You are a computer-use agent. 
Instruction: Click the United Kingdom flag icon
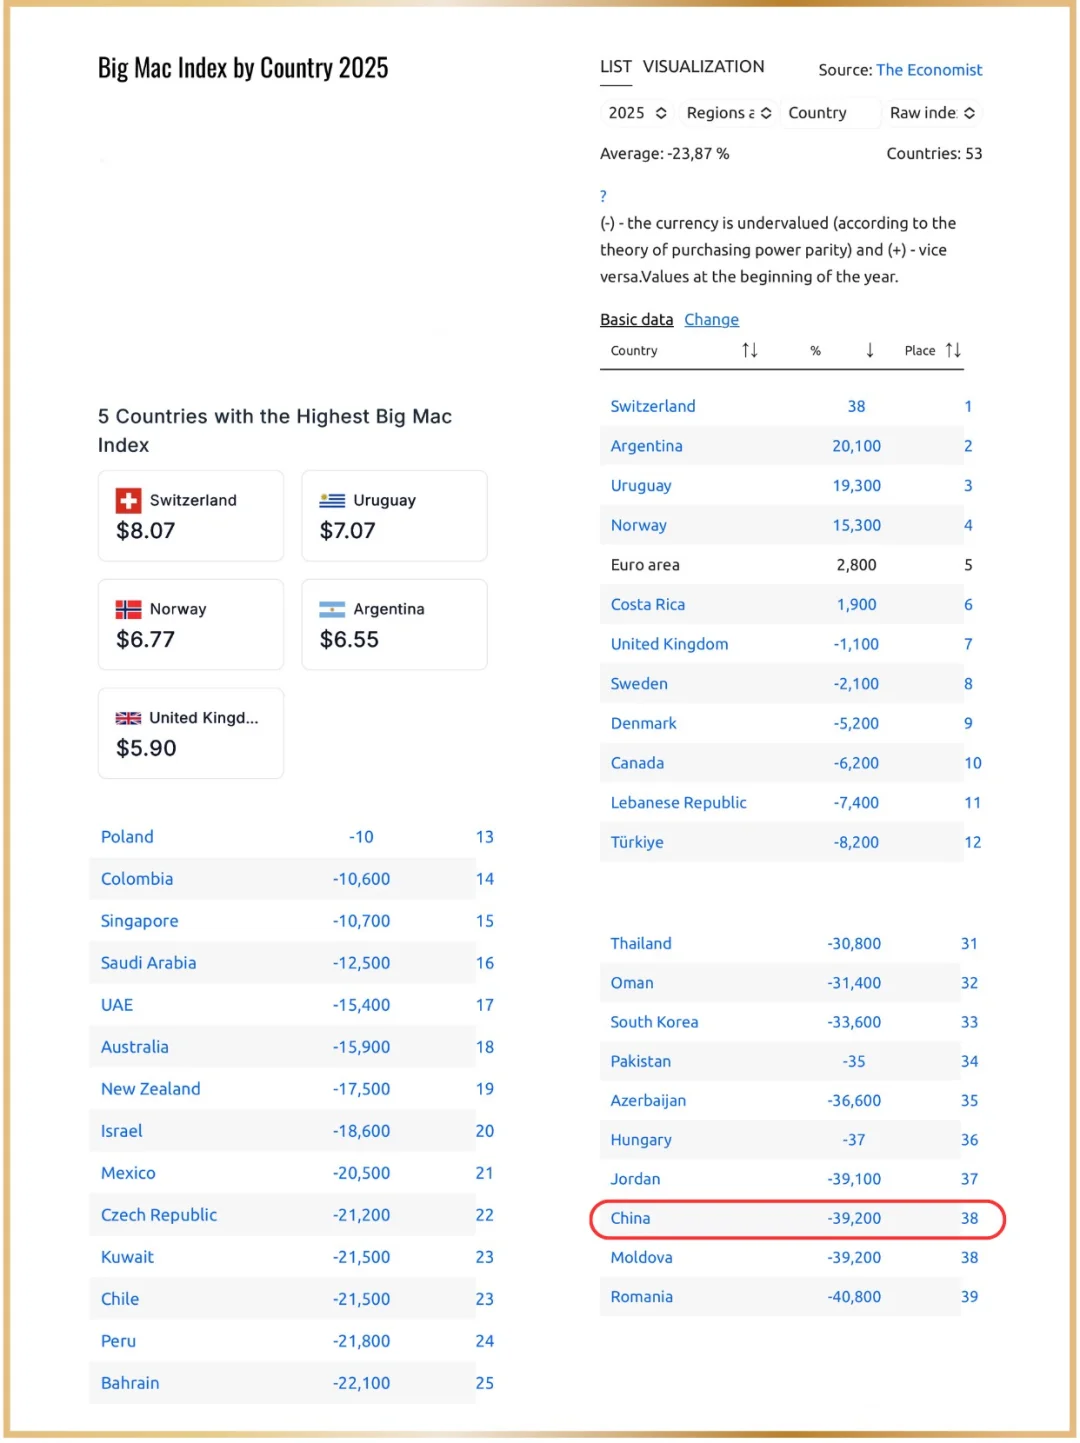pos(128,718)
